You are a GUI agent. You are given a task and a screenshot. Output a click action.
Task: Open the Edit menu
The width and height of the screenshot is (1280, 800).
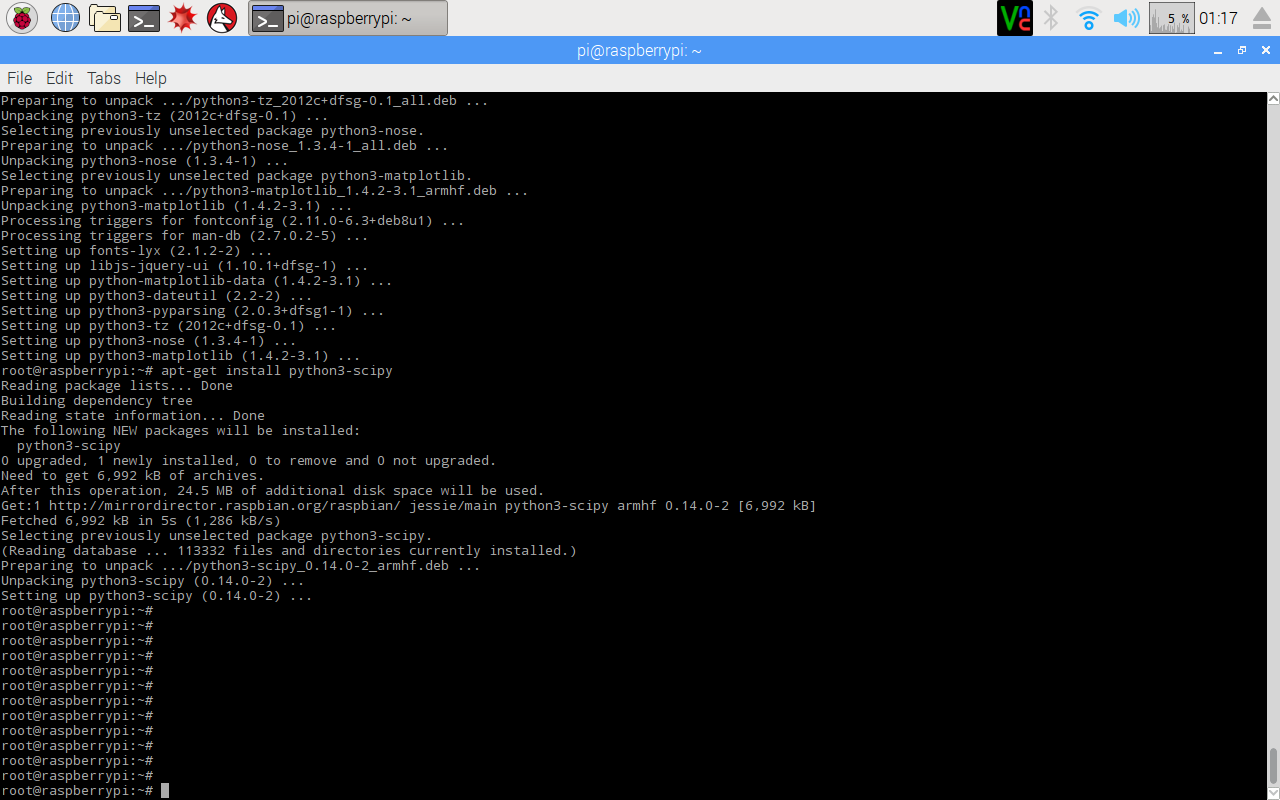60,78
